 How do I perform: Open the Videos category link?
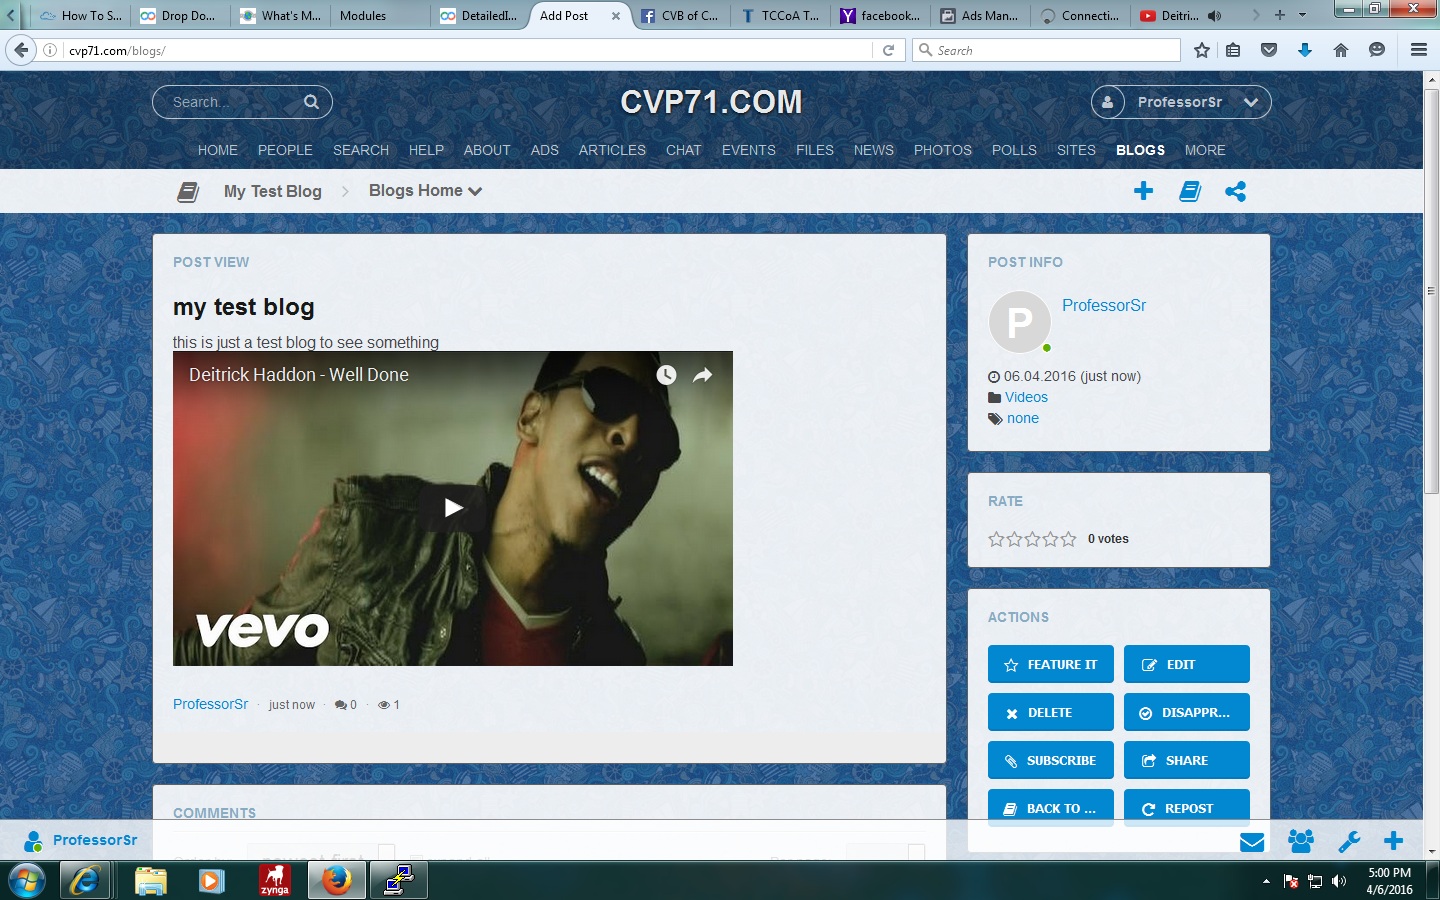click(1026, 397)
